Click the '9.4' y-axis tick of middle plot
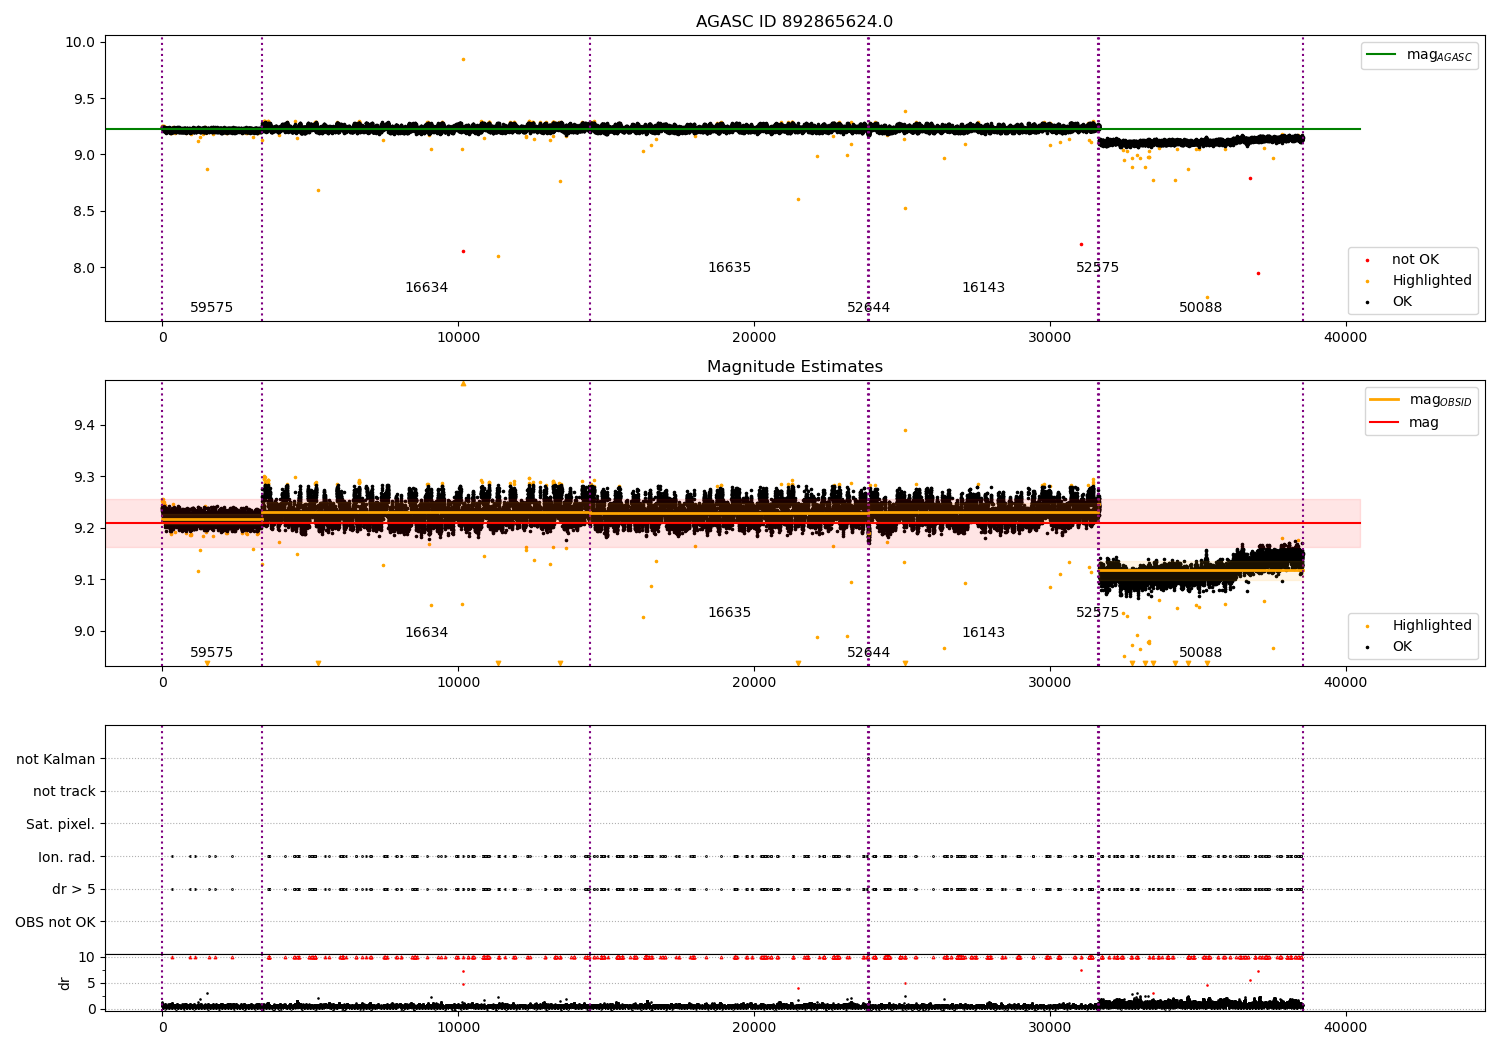 pyautogui.click(x=84, y=426)
